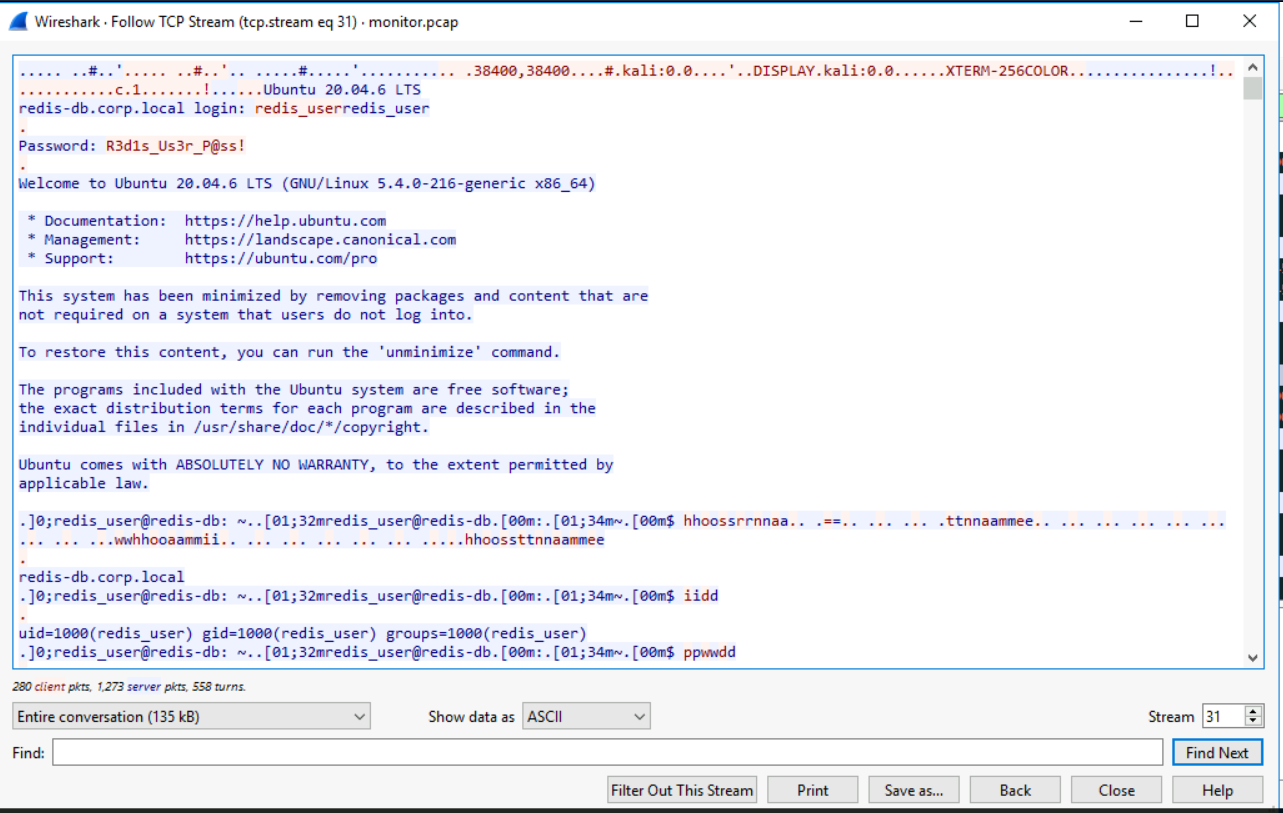Click the packet statistics line with 558 turns
The image size is (1283, 813).
click(129, 687)
